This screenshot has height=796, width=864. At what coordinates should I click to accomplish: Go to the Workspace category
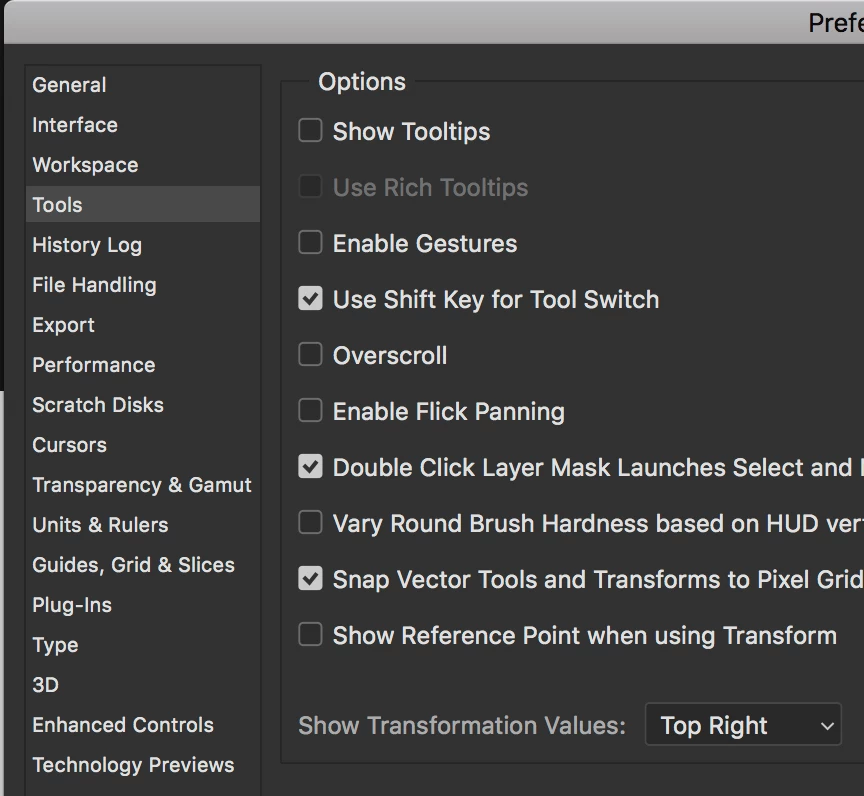click(85, 165)
